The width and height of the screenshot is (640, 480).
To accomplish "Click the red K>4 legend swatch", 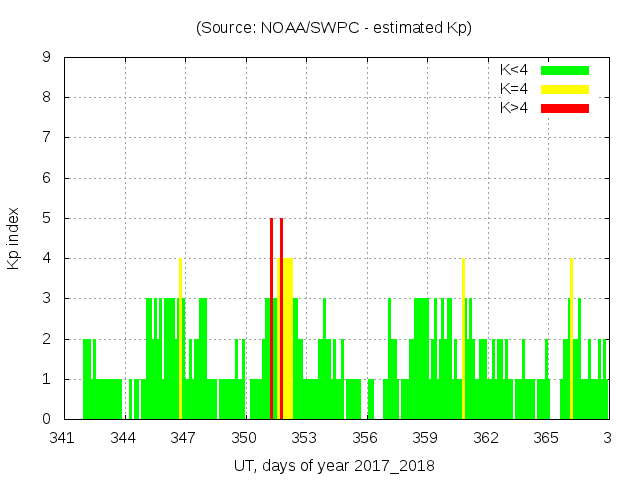I will click(x=565, y=108).
